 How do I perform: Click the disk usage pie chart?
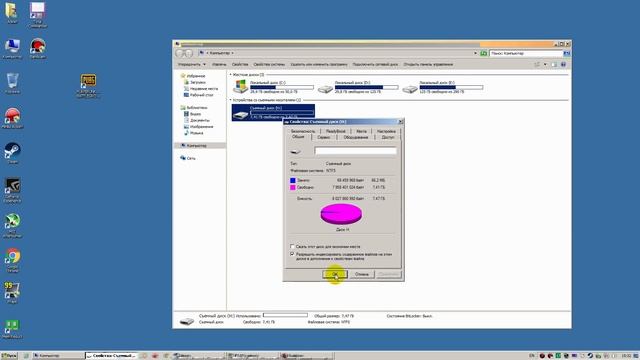tap(341, 214)
